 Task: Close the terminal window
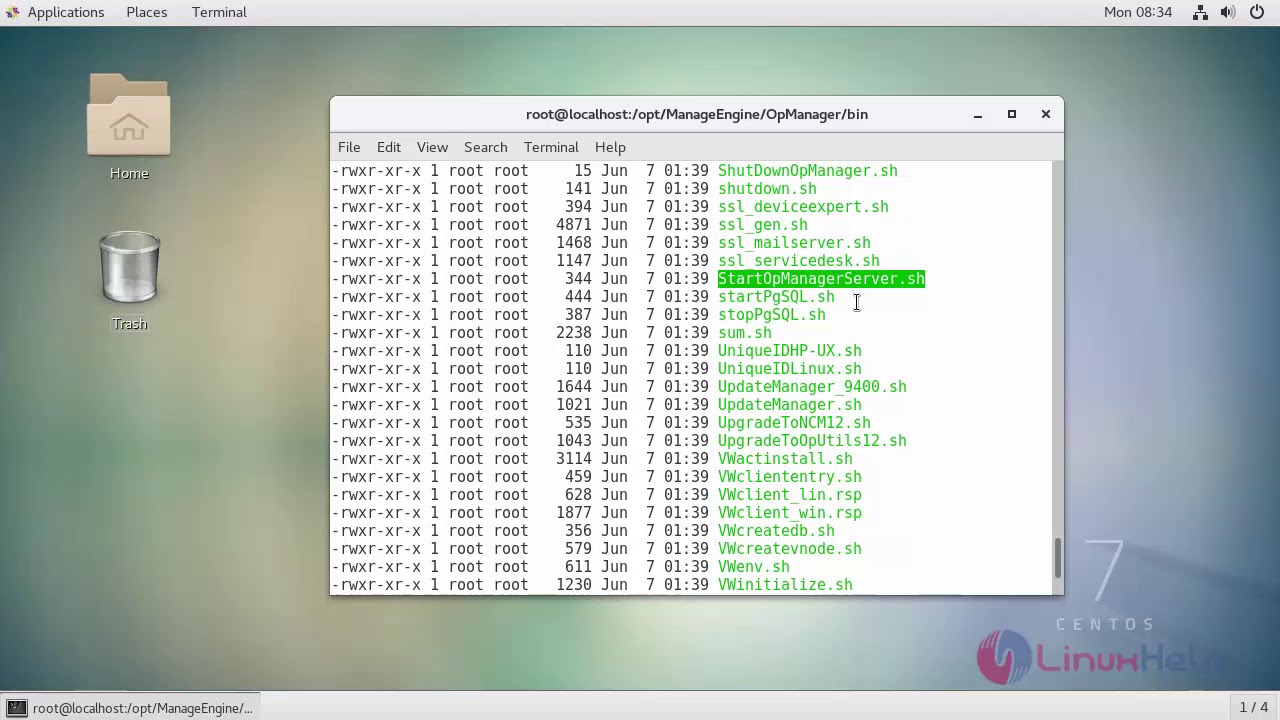click(x=1046, y=114)
